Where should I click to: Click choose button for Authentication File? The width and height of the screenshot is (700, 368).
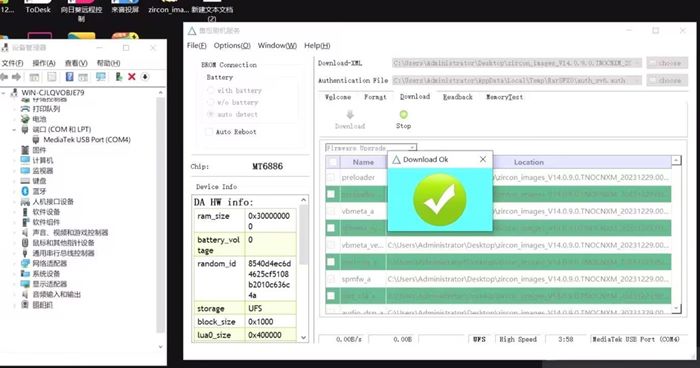667,80
